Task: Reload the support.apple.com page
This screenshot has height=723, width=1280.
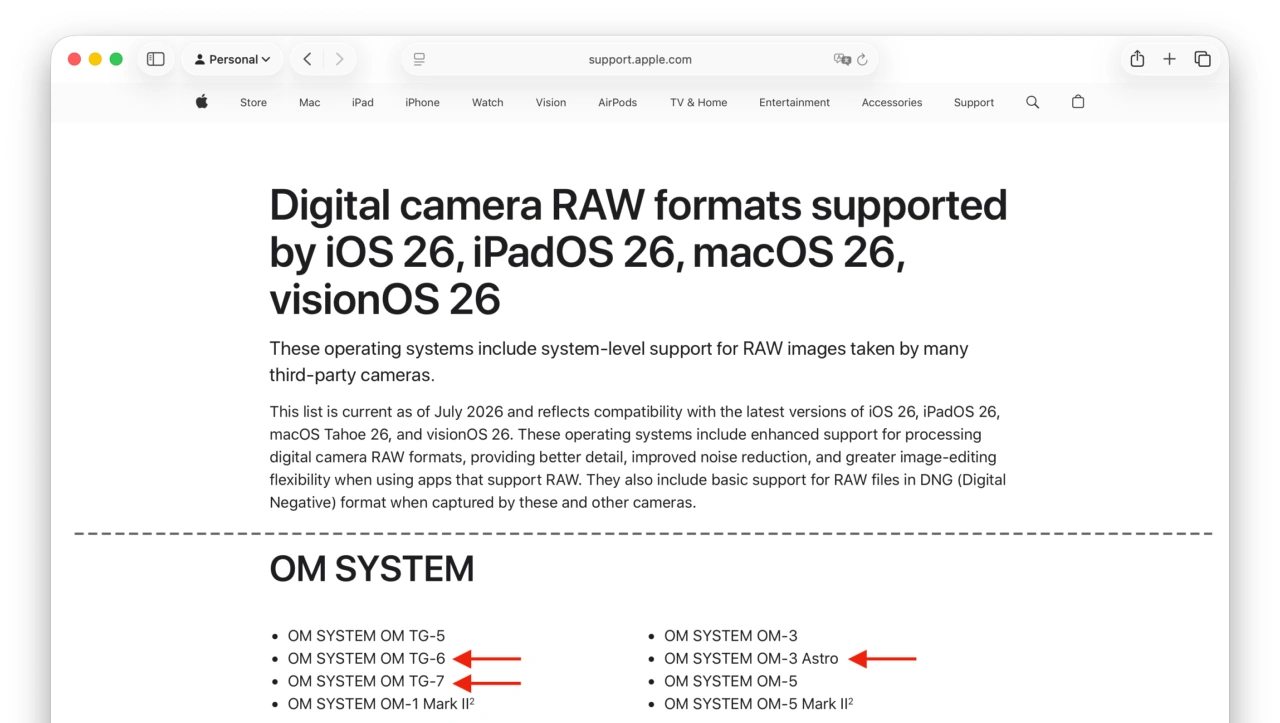Action: tap(862, 59)
